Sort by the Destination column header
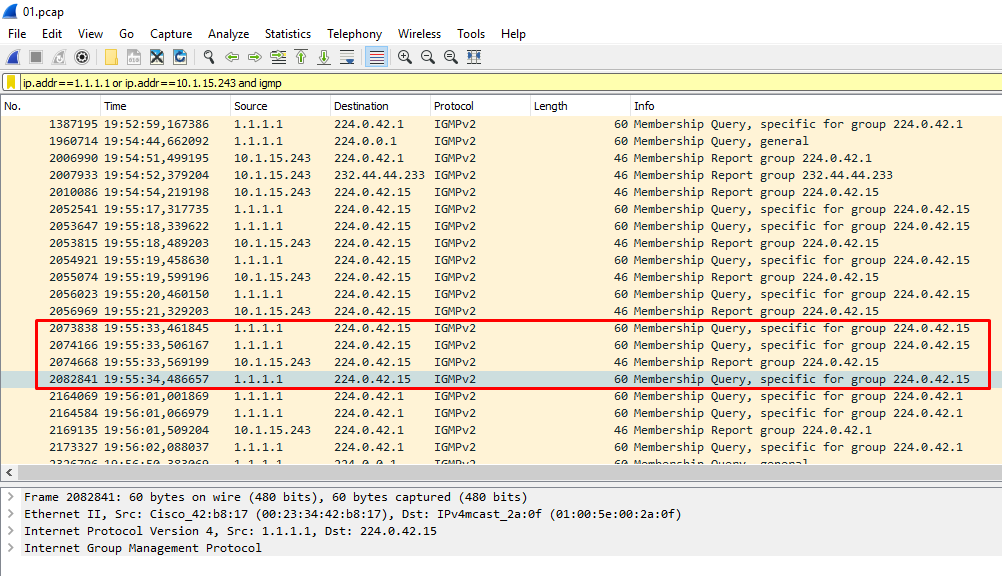 pyautogui.click(x=380, y=106)
